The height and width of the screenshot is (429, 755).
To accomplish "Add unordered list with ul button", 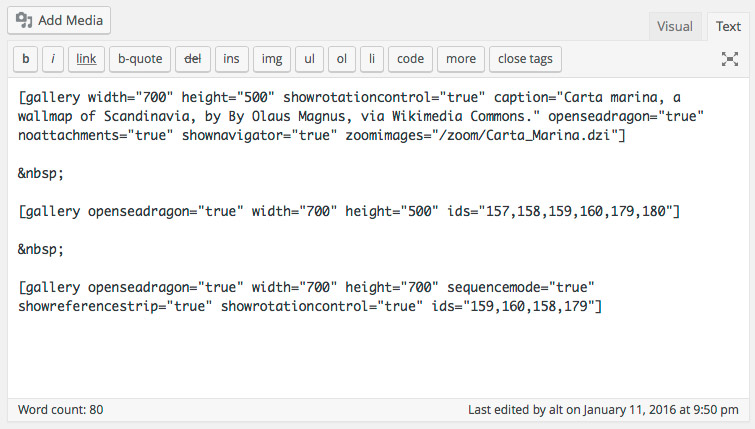I will tap(309, 59).
